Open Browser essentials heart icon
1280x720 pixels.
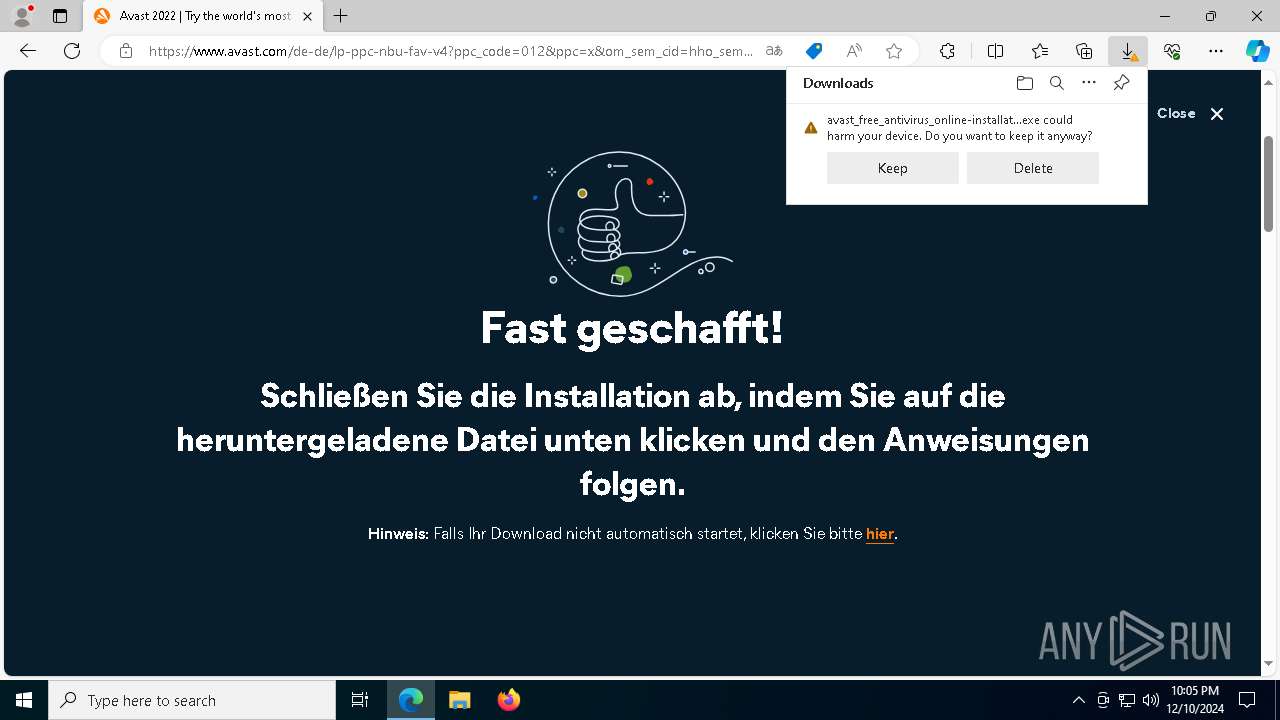pyautogui.click(x=1172, y=51)
